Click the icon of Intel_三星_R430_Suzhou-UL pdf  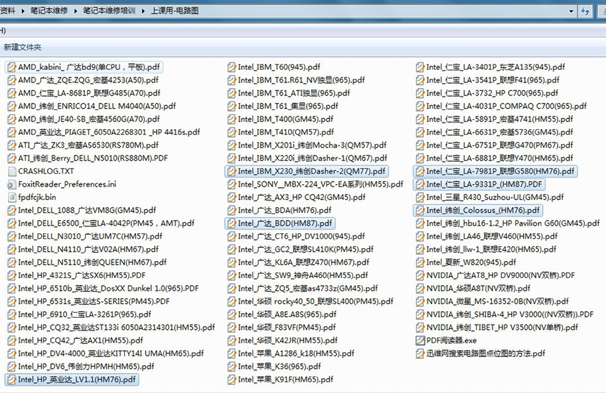(420, 197)
